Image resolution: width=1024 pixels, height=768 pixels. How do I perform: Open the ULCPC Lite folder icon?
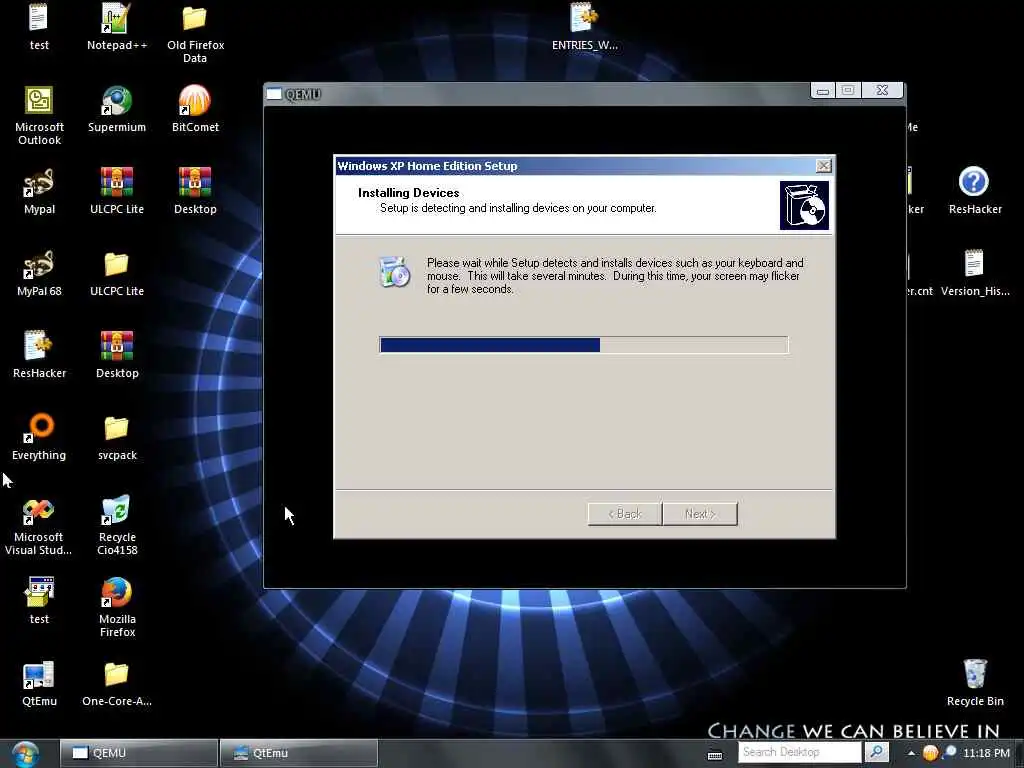pos(116,264)
